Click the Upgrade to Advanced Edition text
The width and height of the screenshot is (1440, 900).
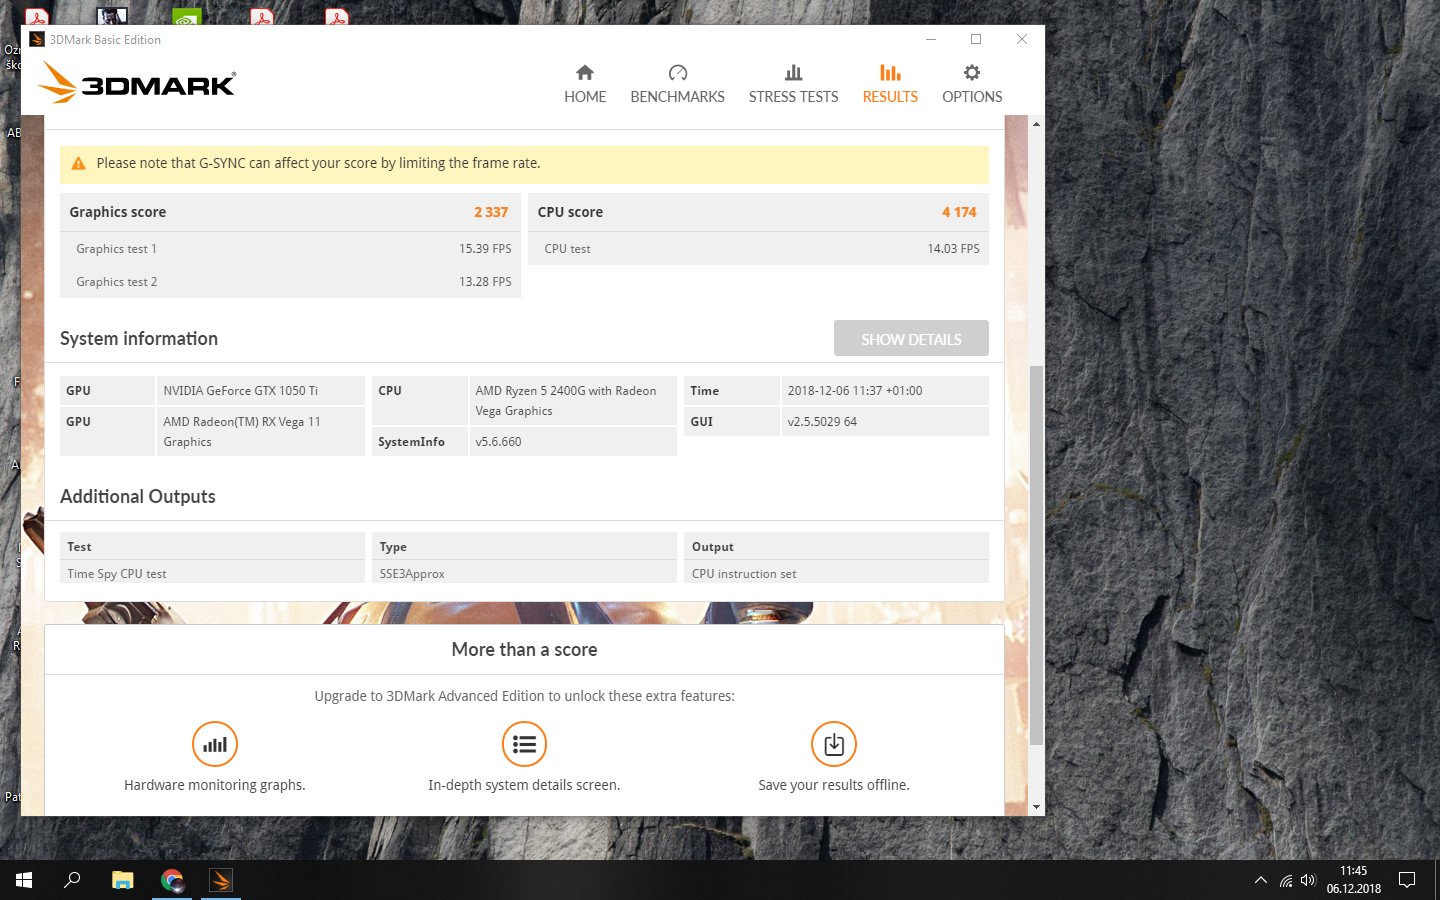(x=524, y=696)
